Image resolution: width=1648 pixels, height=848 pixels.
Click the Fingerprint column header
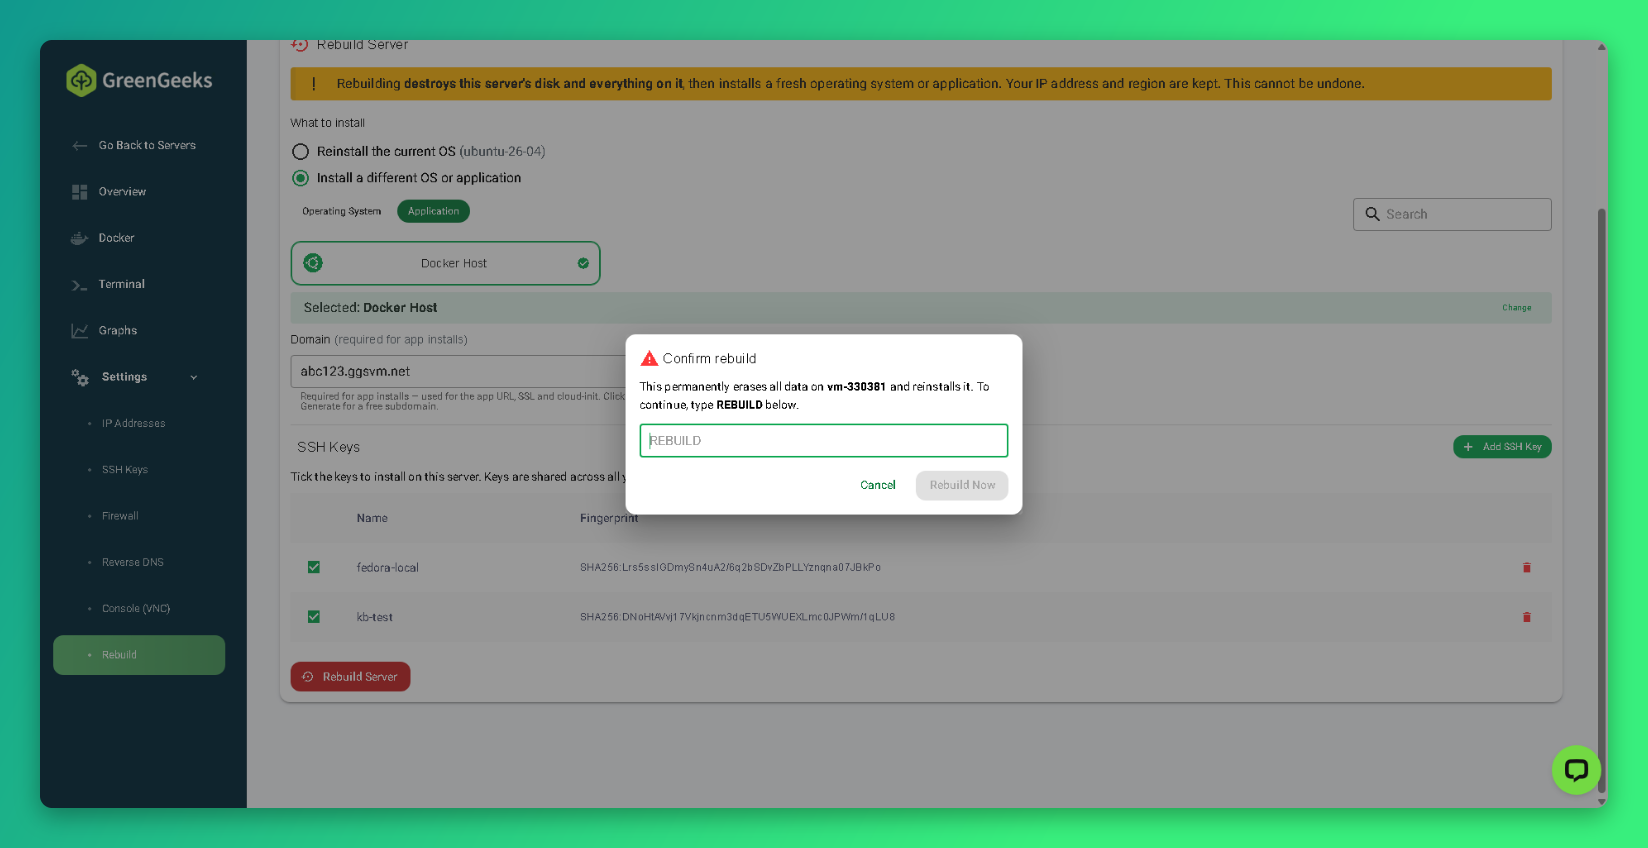[x=609, y=518]
